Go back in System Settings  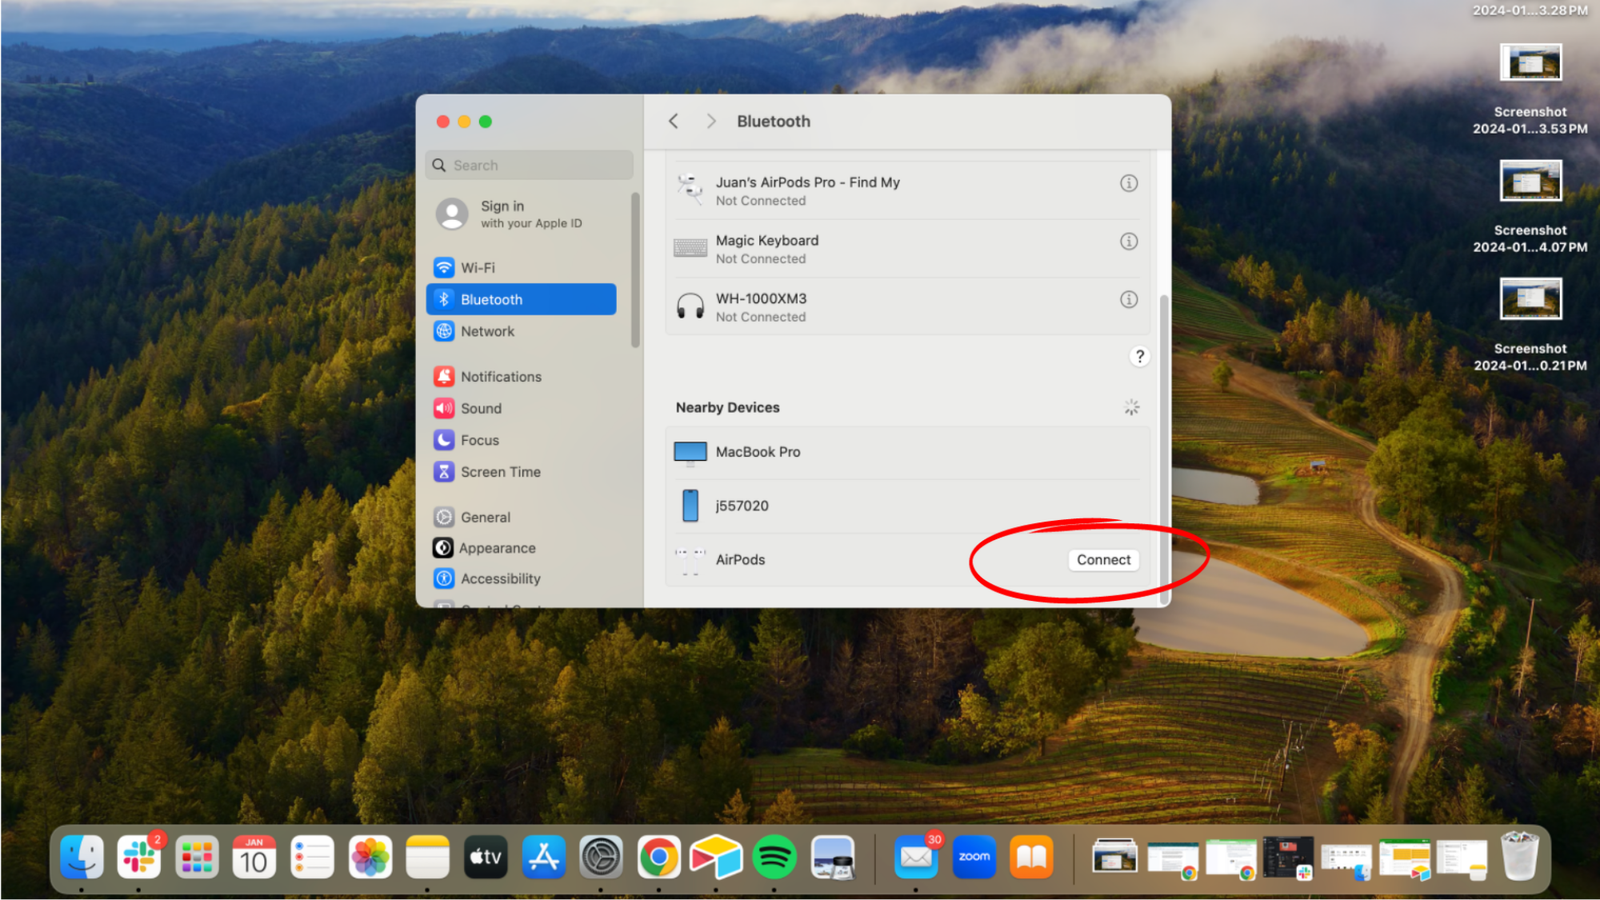pyautogui.click(x=674, y=121)
